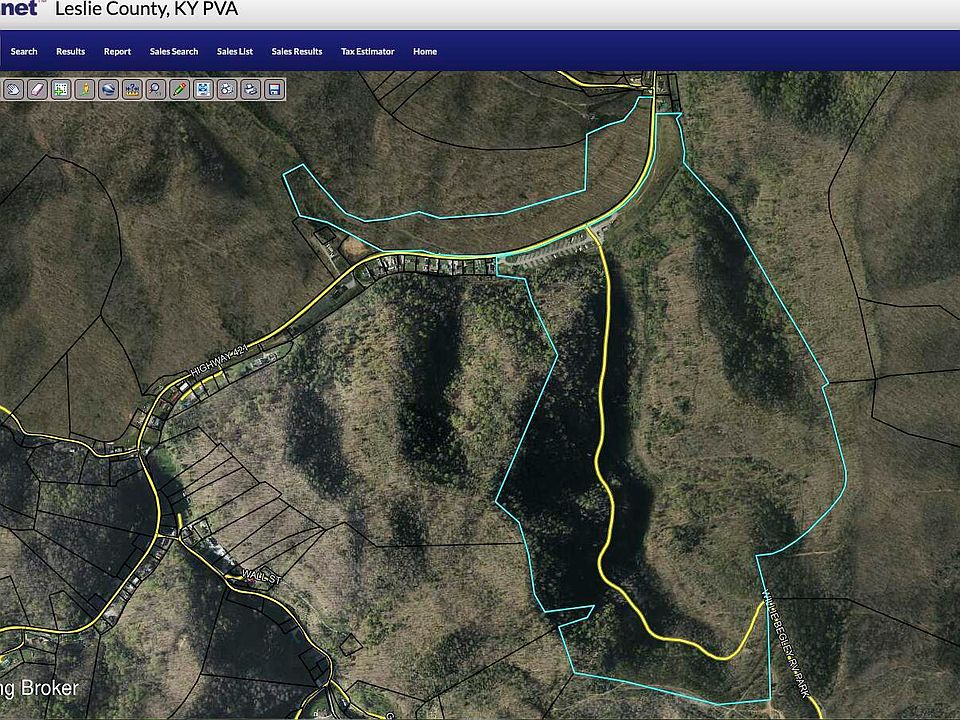Select the Pan hand tool

(x=13, y=89)
